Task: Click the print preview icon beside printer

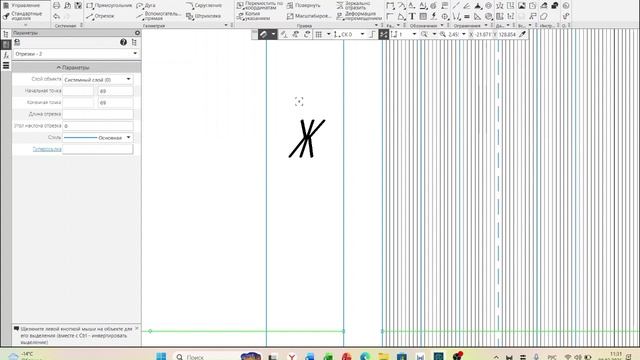Action: (x=67, y=6)
